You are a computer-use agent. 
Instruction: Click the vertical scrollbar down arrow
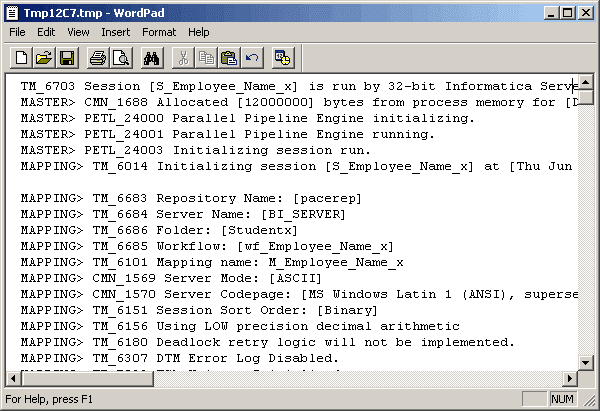click(586, 362)
